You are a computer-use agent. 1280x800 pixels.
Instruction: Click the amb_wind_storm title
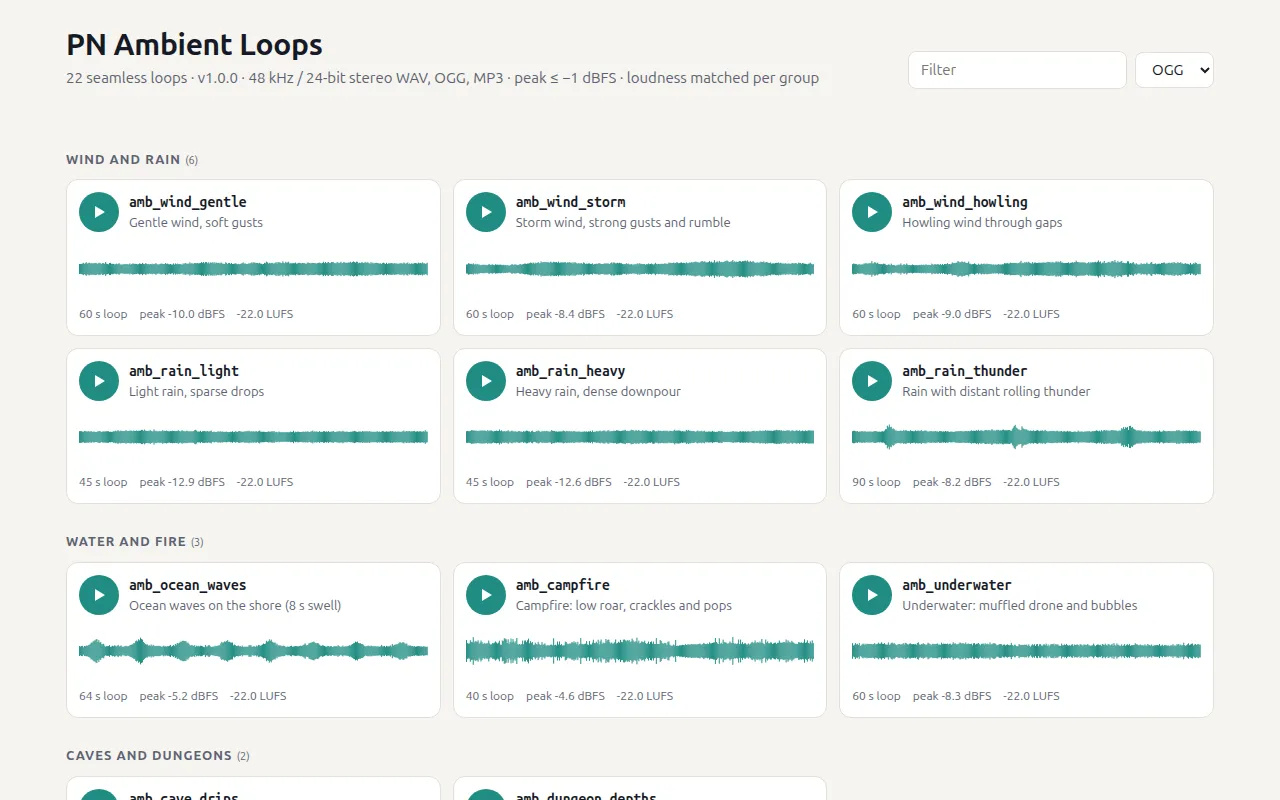click(571, 202)
